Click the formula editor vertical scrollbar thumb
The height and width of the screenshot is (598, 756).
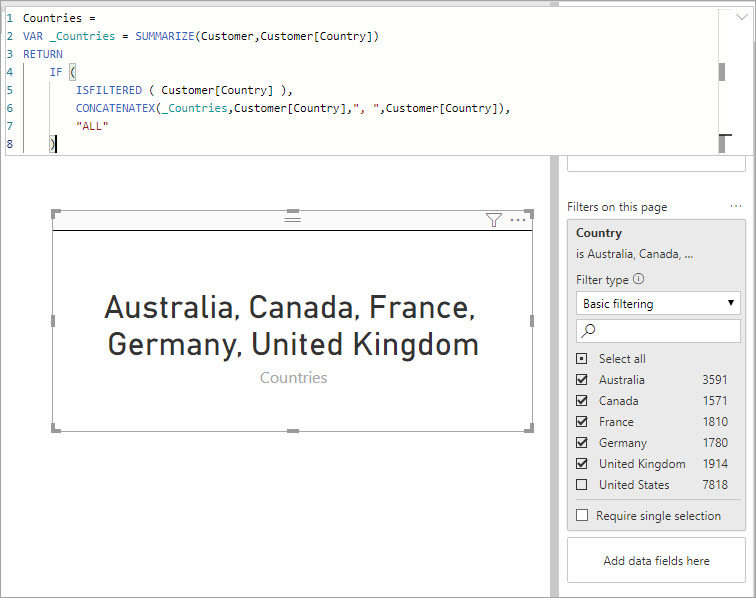(722, 72)
